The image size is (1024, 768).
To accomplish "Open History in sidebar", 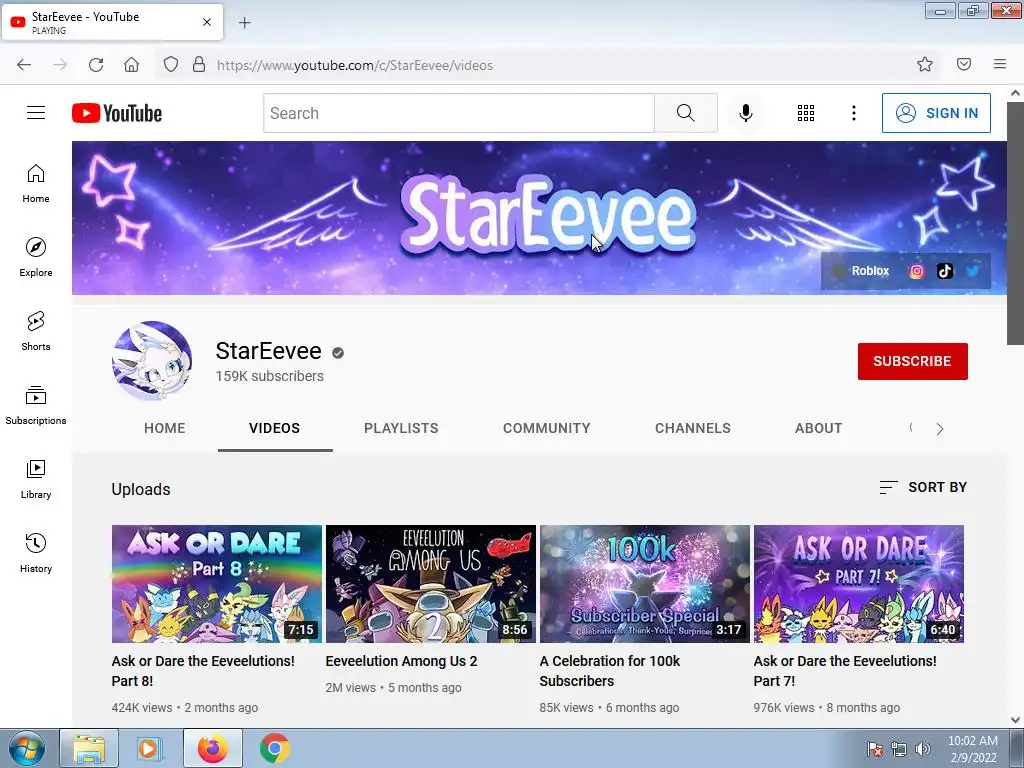I will point(36,553).
